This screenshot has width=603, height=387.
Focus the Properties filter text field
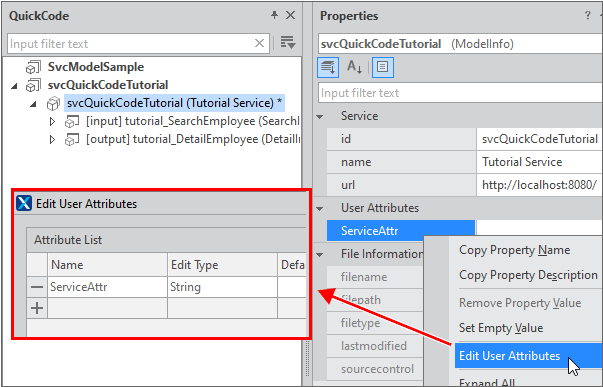[x=460, y=93]
